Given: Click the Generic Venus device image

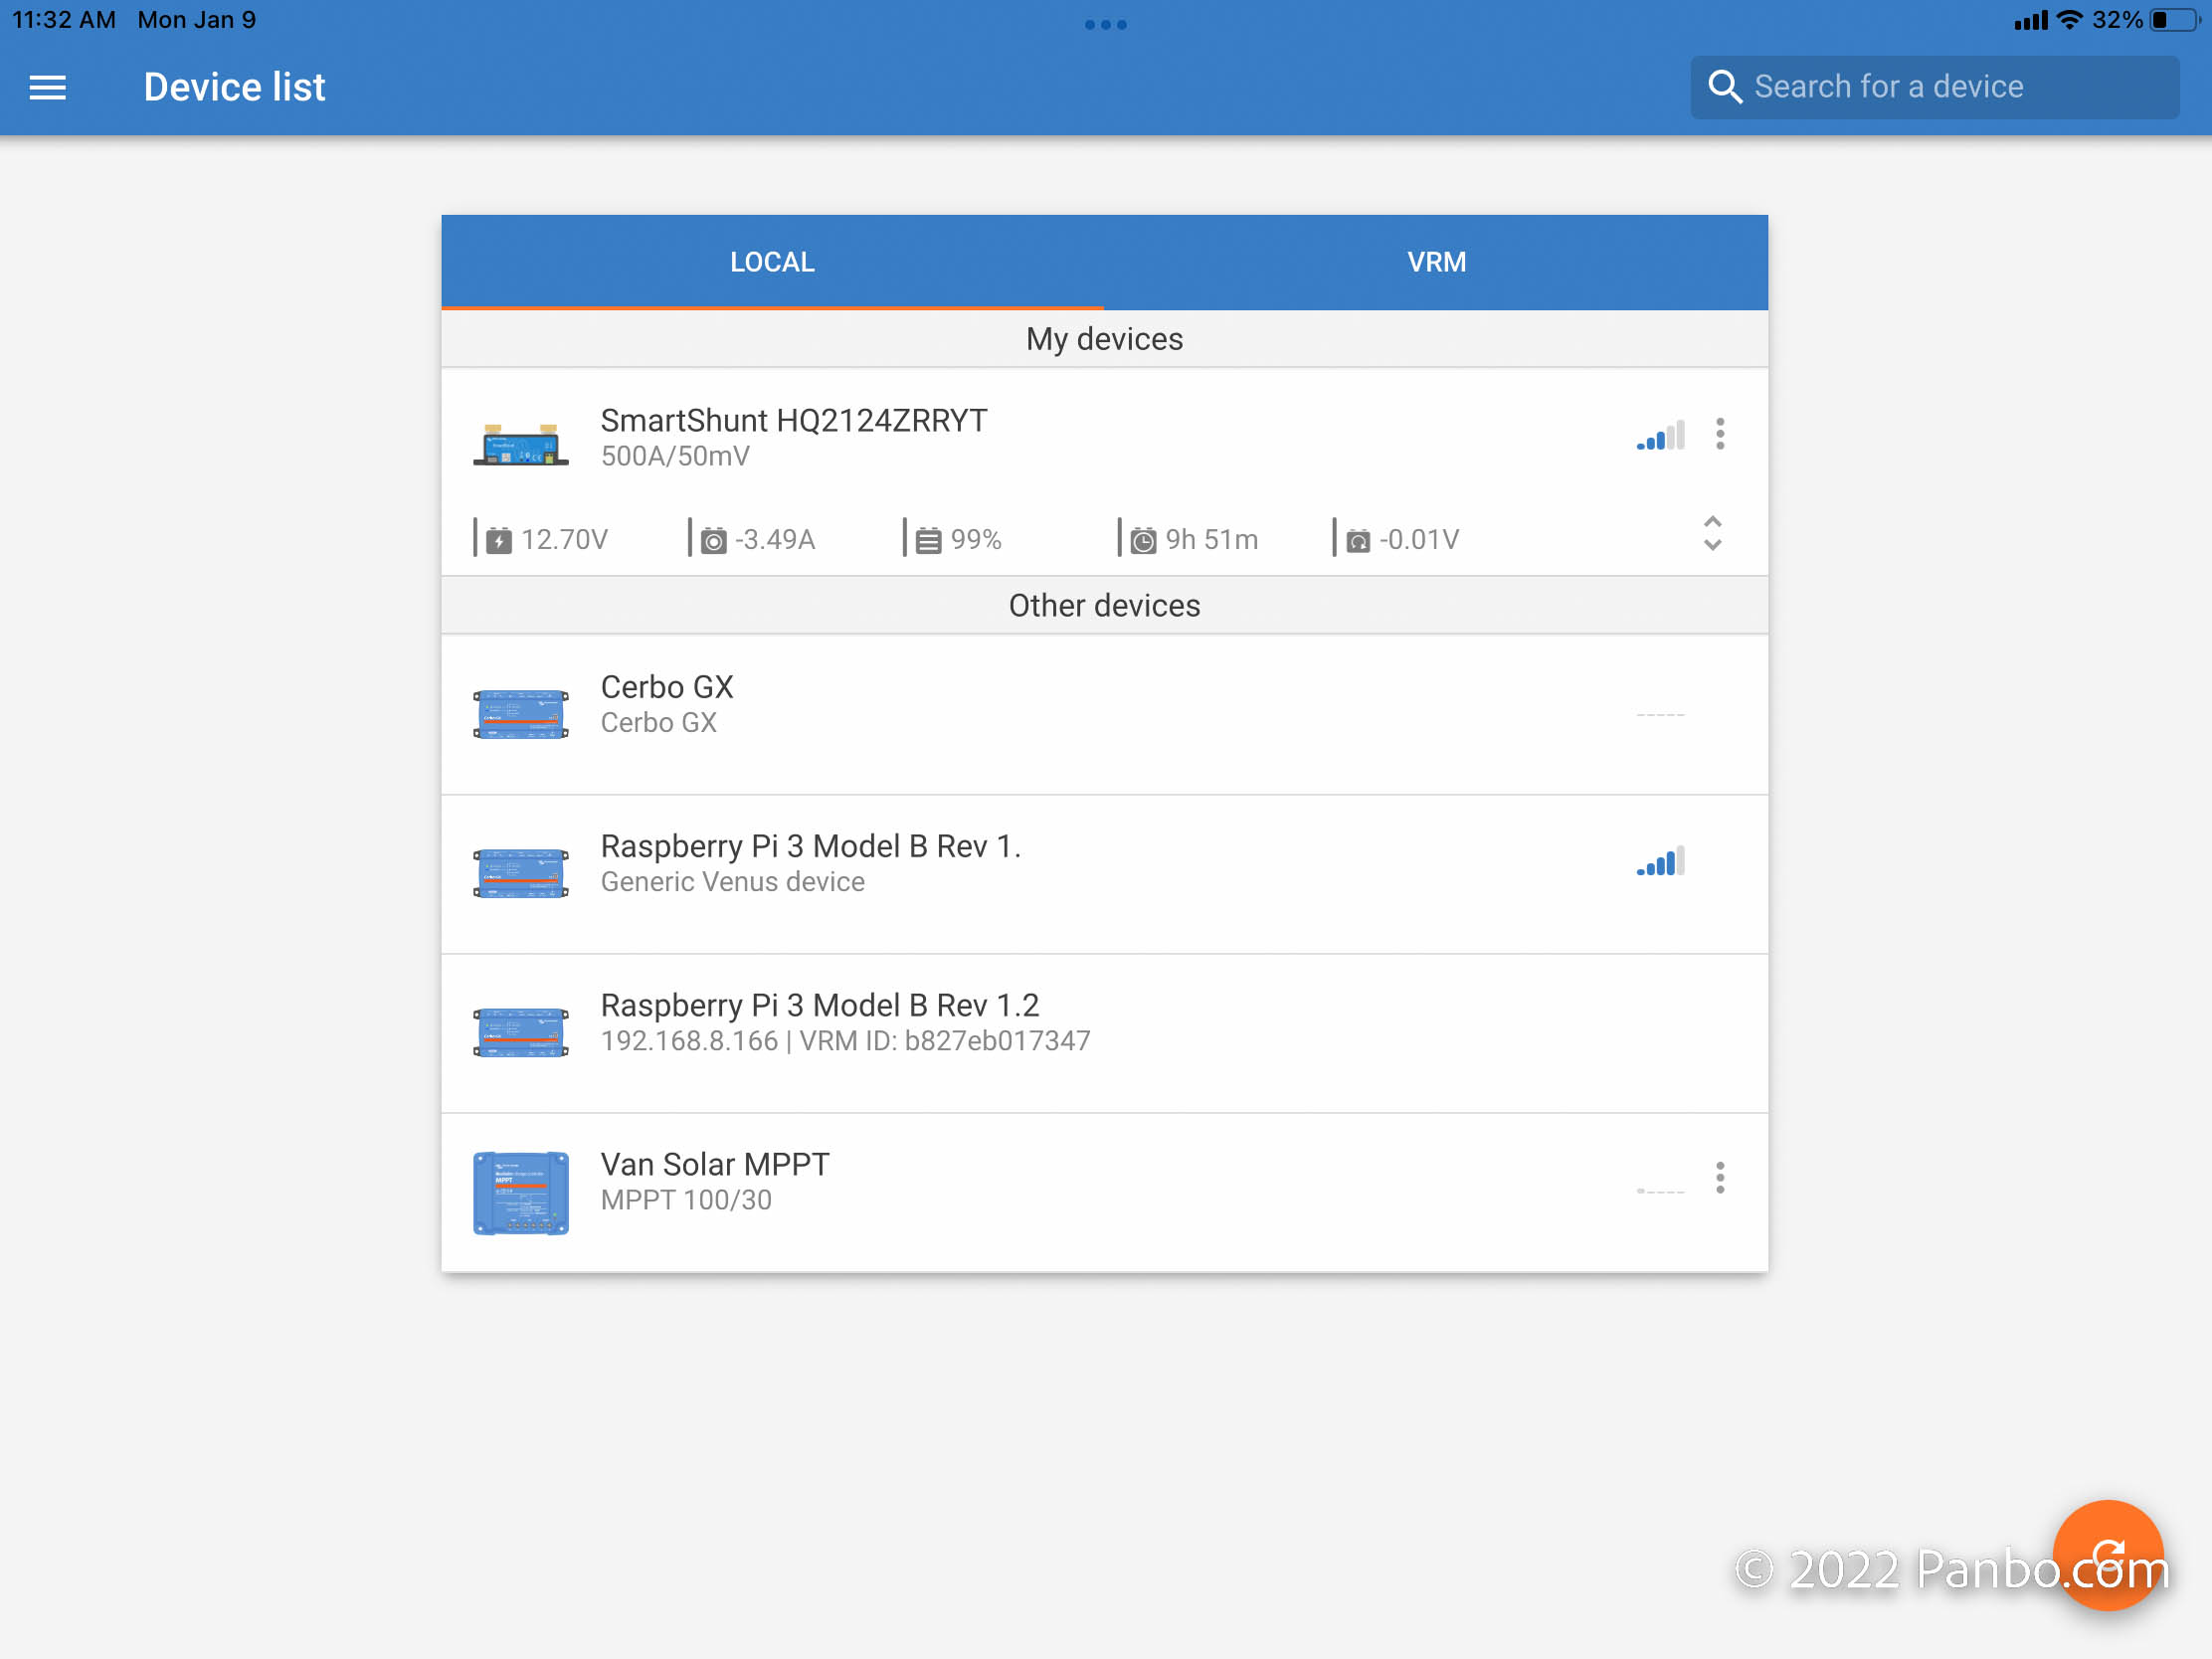Looking at the screenshot, I should coord(521,873).
